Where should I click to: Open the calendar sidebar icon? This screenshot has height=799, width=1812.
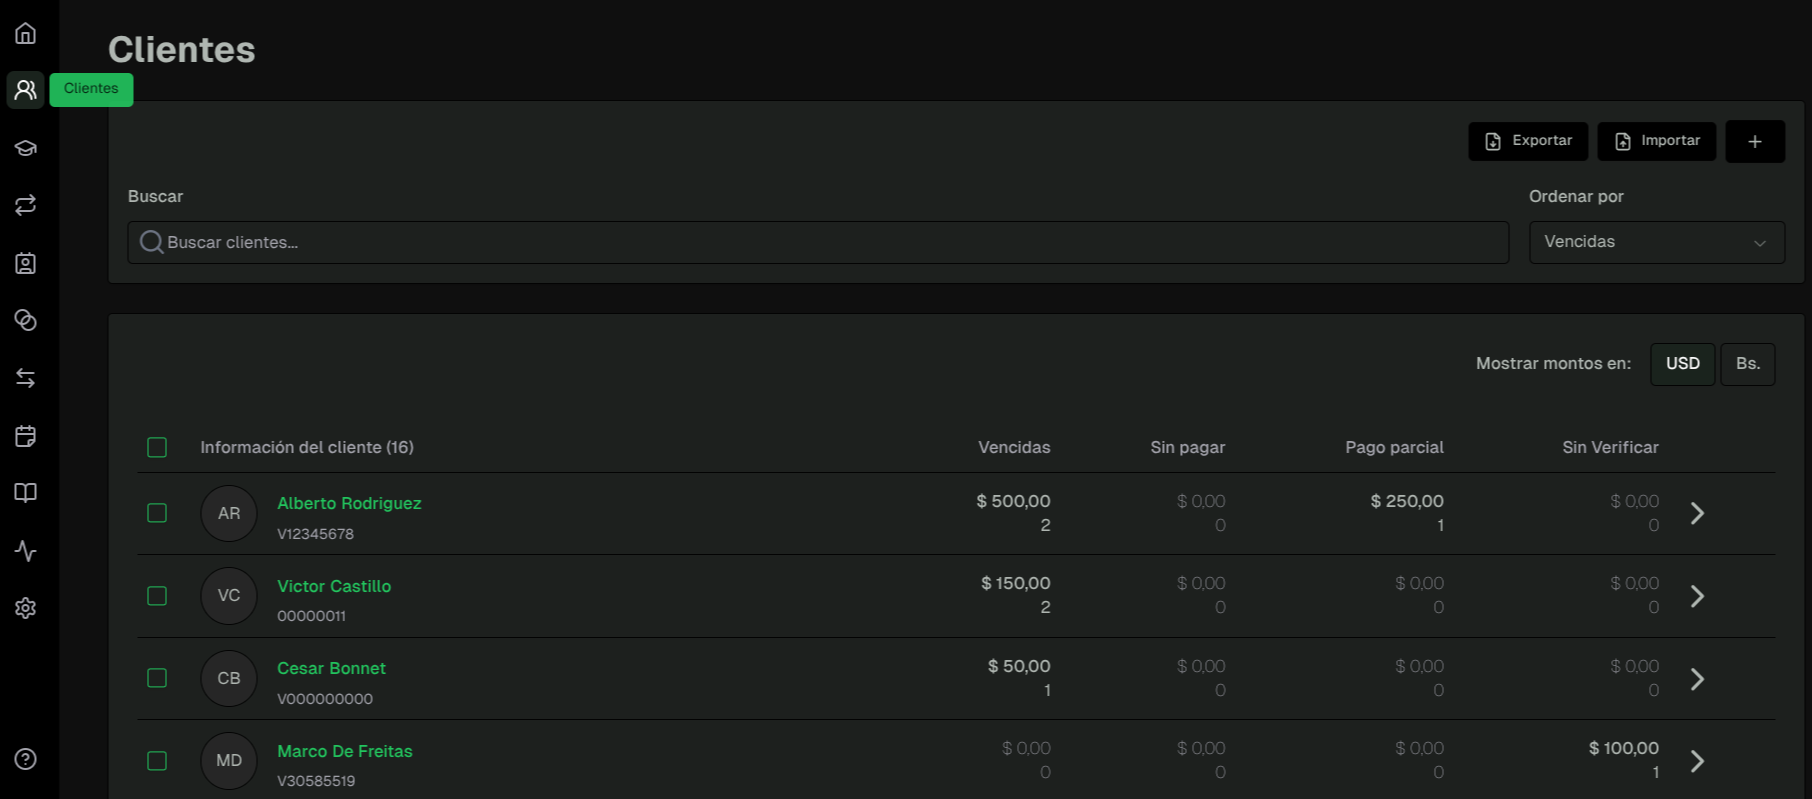tap(26, 436)
